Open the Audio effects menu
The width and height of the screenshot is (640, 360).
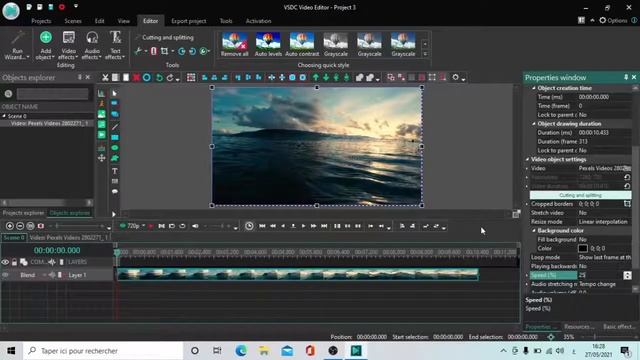click(92, 45)
